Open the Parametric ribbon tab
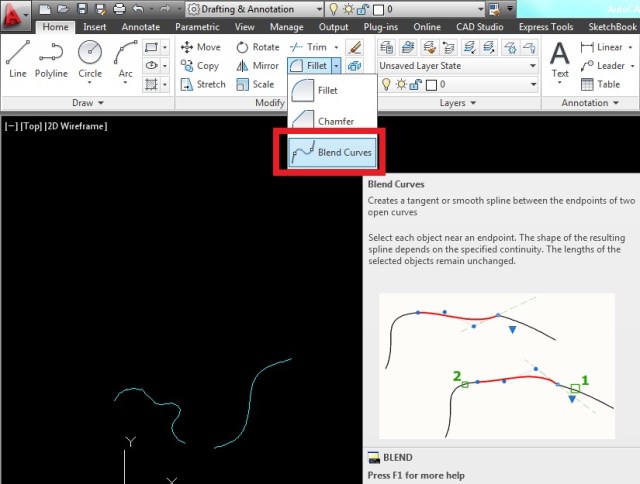Screen dimensions: 640x484 [197, 27]
